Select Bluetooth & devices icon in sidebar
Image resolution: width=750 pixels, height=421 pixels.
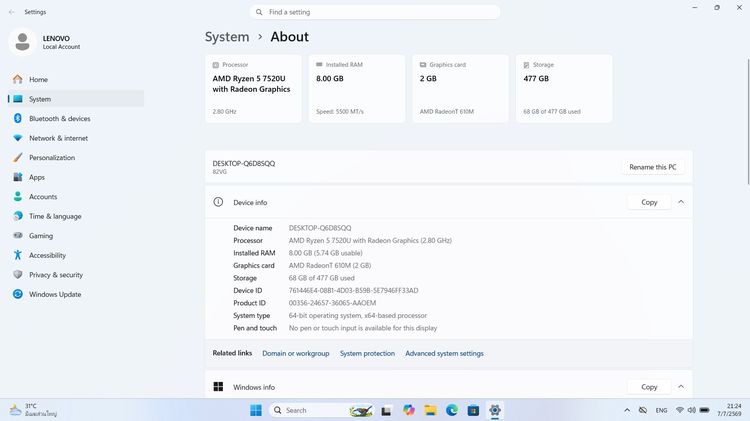[18, 118]
